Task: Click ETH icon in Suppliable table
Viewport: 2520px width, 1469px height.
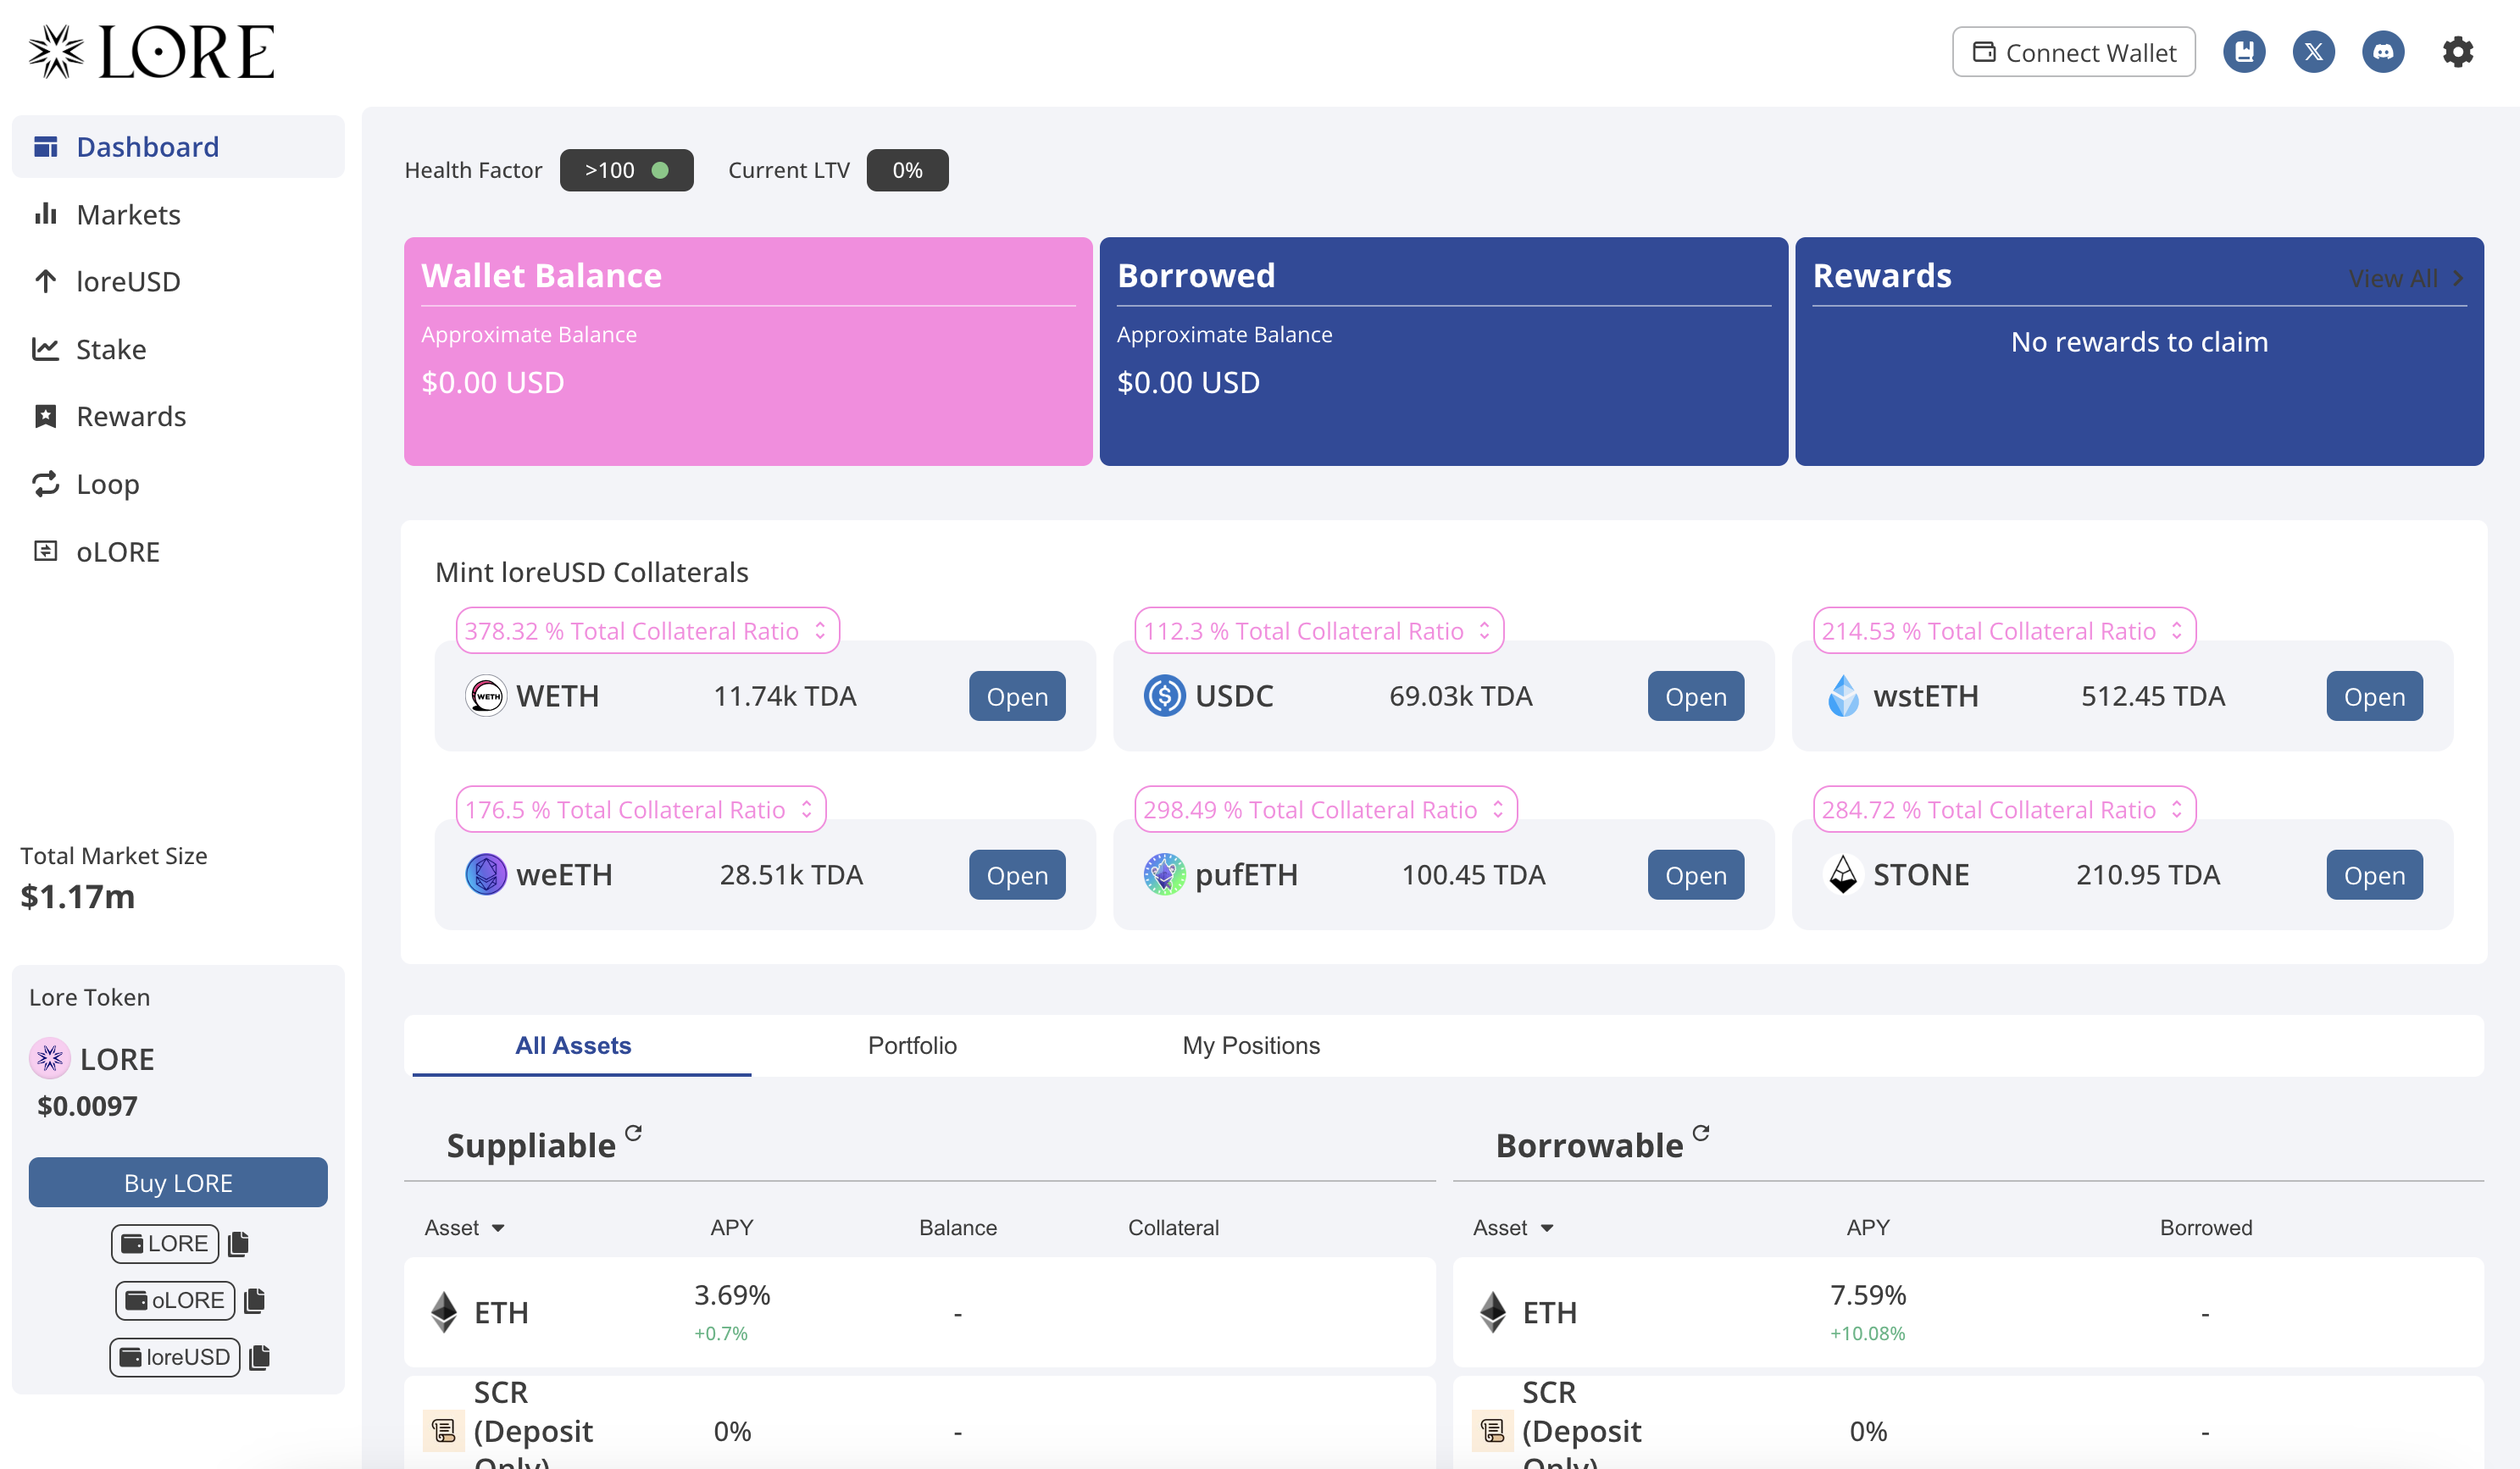Action: coord(444,1312)
